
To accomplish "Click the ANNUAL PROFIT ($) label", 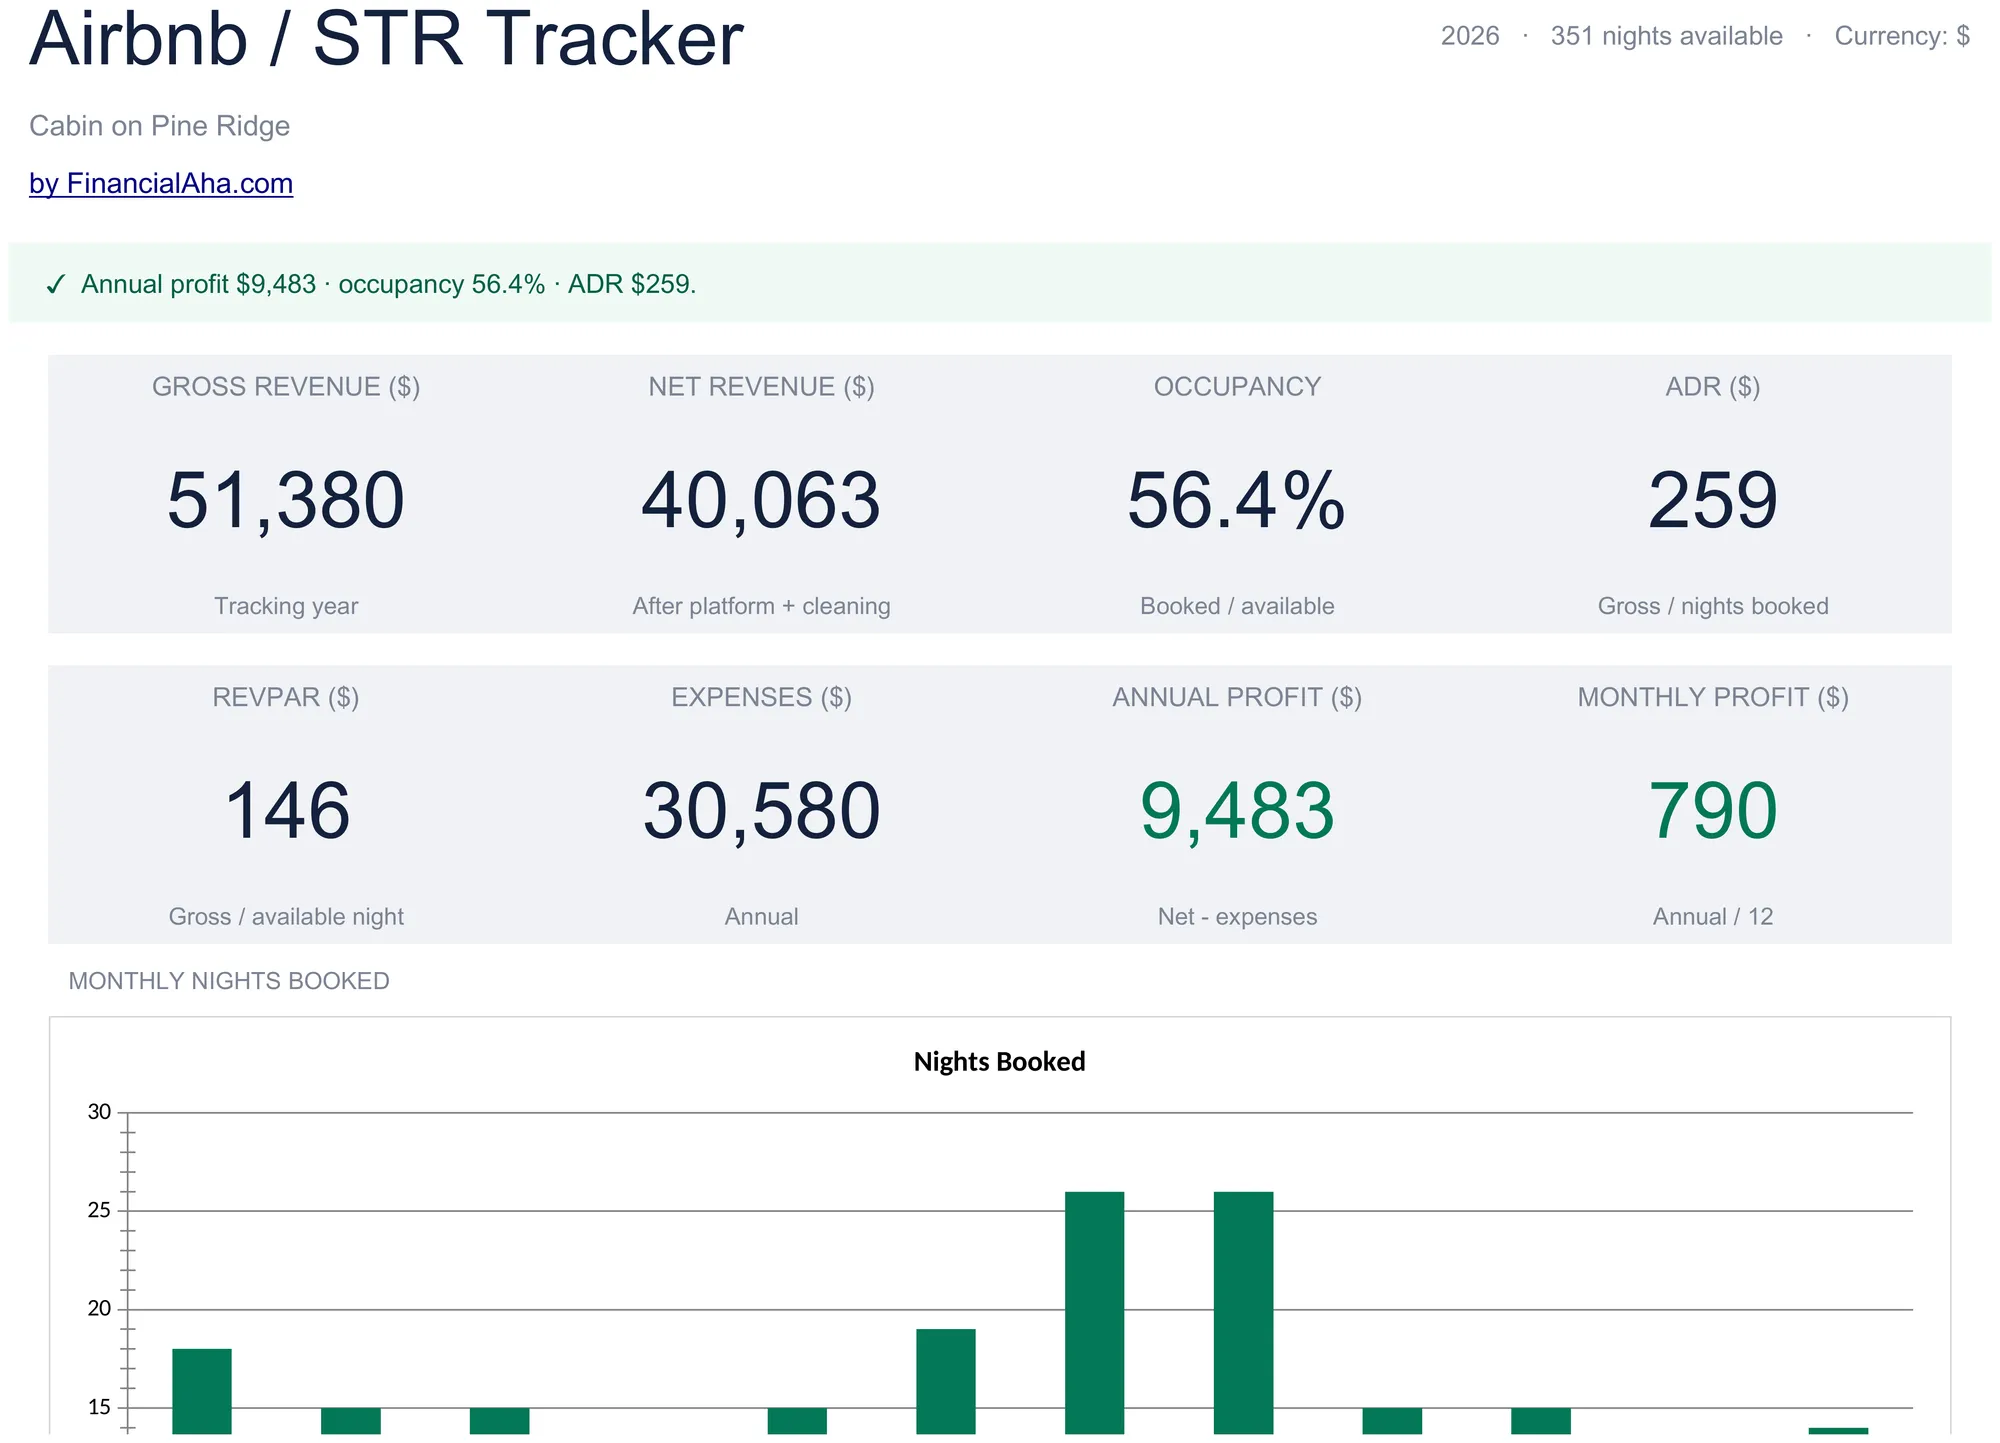I will point(1237,697).
